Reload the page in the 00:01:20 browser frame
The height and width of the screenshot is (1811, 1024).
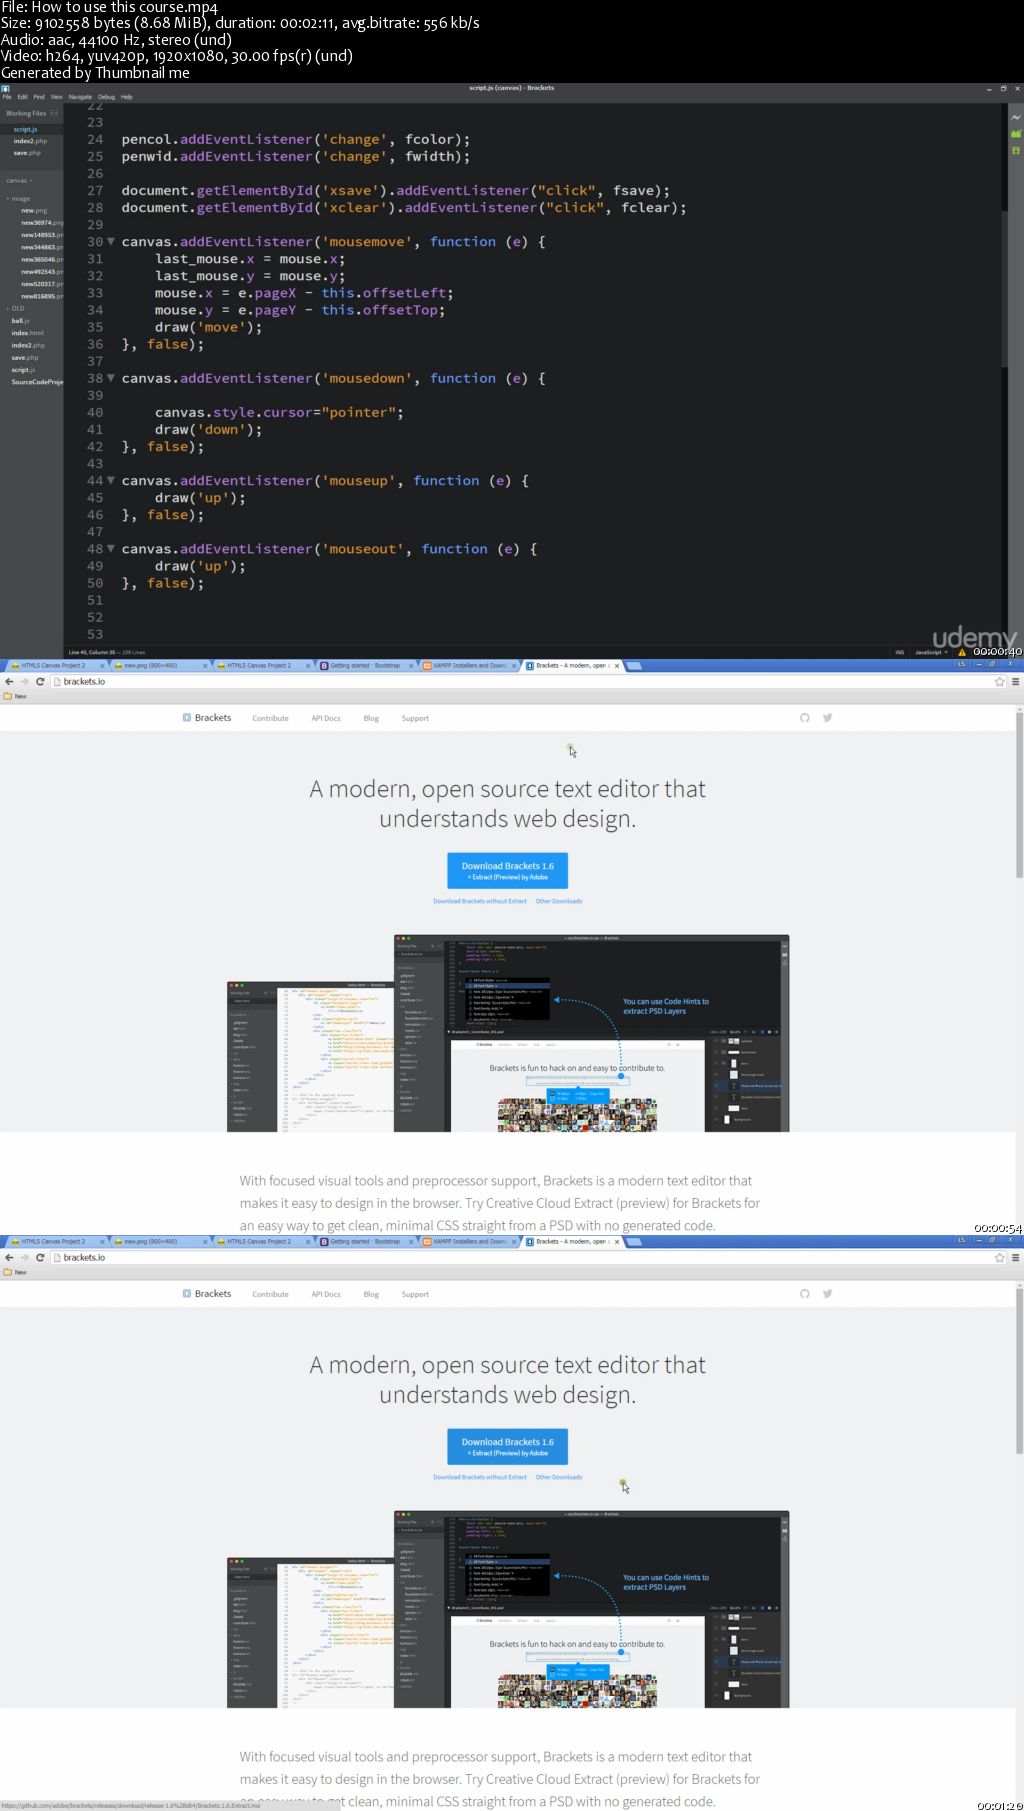[x=40, y=1257]
